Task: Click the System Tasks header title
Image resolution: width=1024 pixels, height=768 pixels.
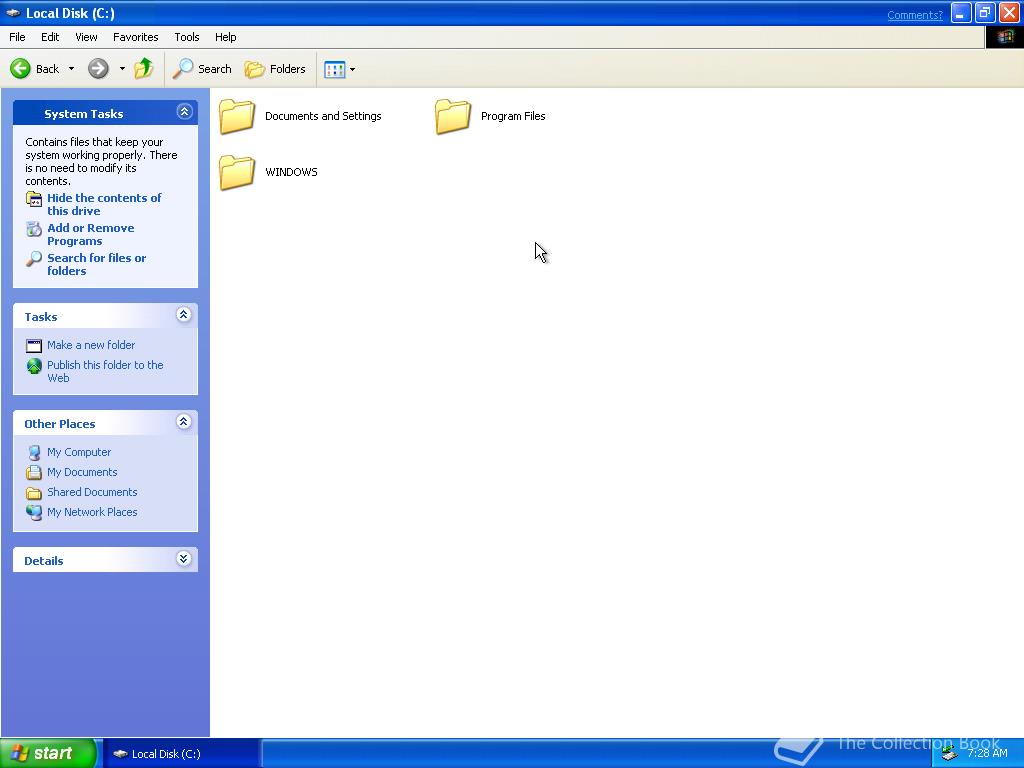Action: [x=84, y=114]
